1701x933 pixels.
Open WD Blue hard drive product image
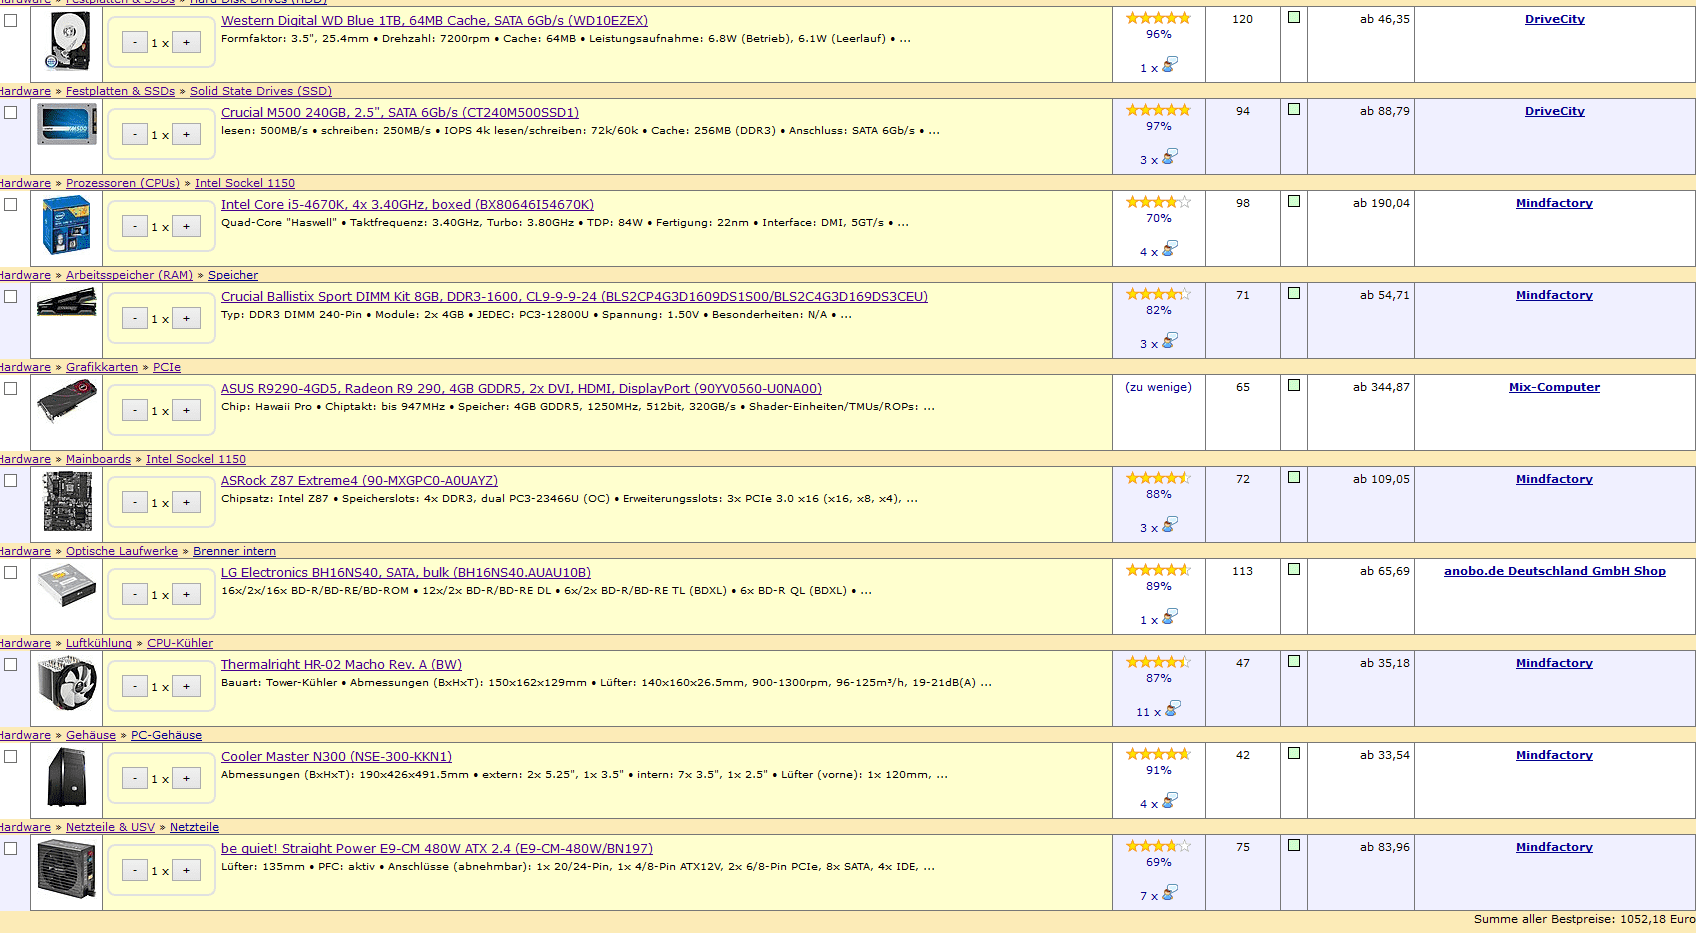click(67, 42)
